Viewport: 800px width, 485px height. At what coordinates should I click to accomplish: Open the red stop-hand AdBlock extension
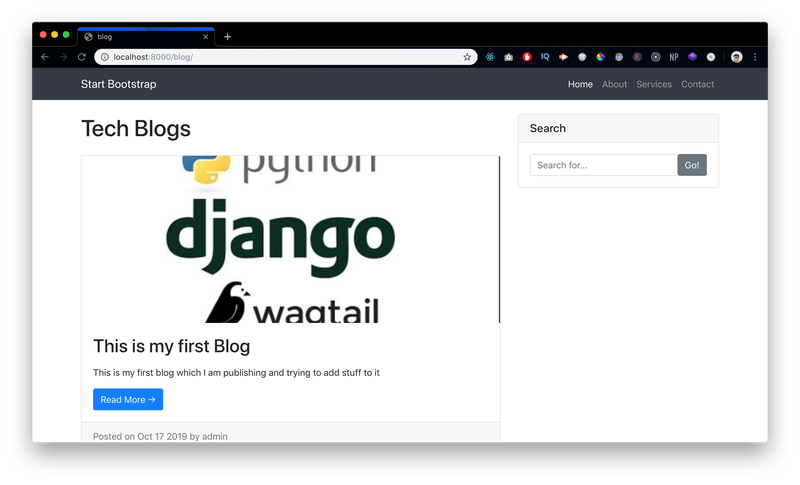coord(527,57)
